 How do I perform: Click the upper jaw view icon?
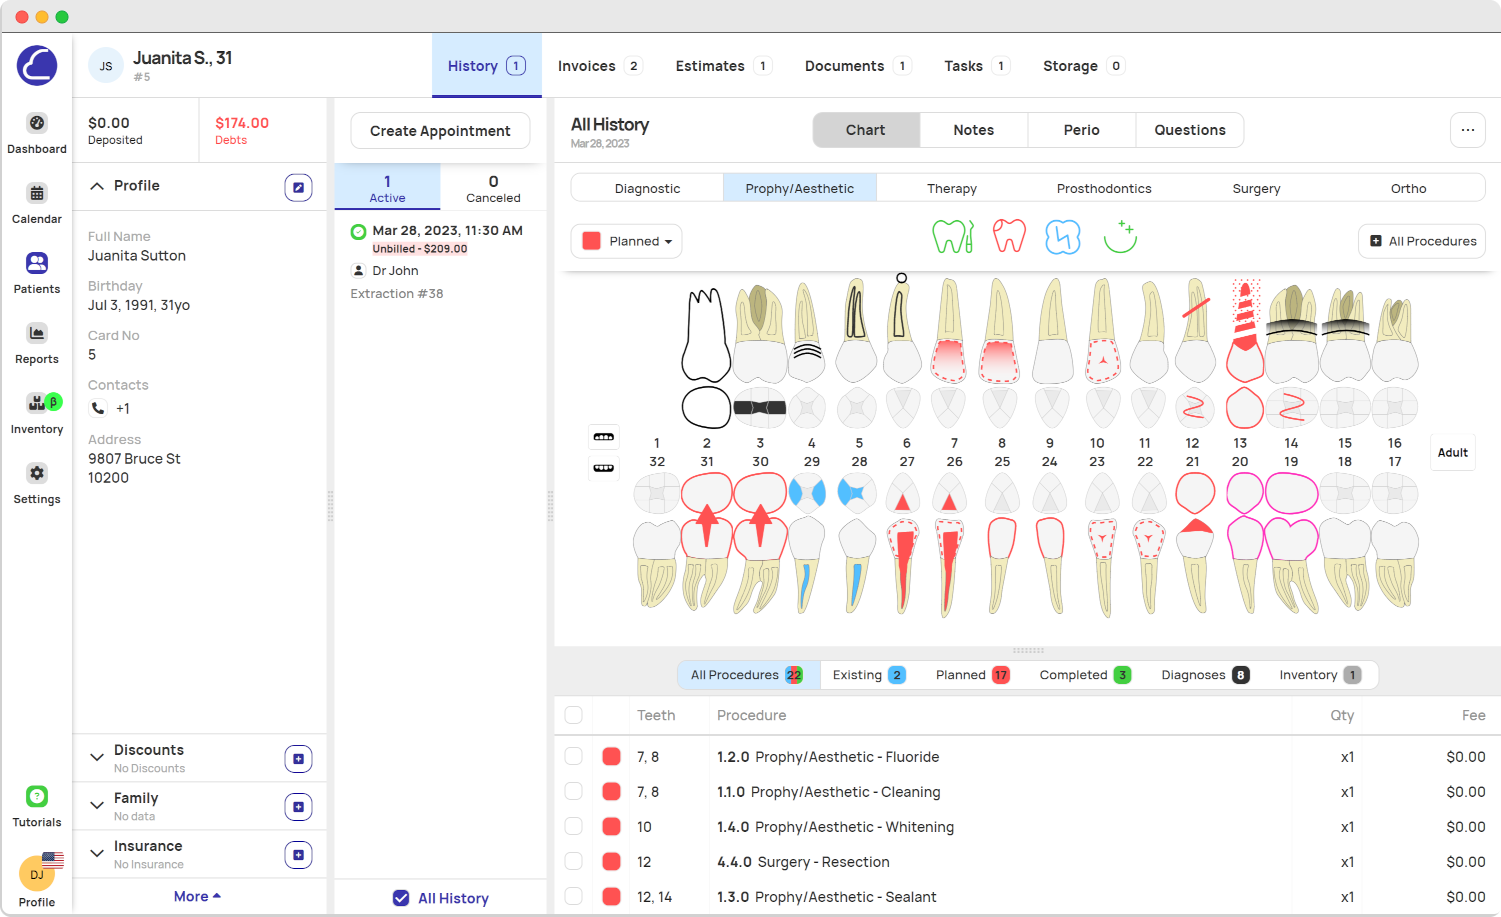pos(603,436)
